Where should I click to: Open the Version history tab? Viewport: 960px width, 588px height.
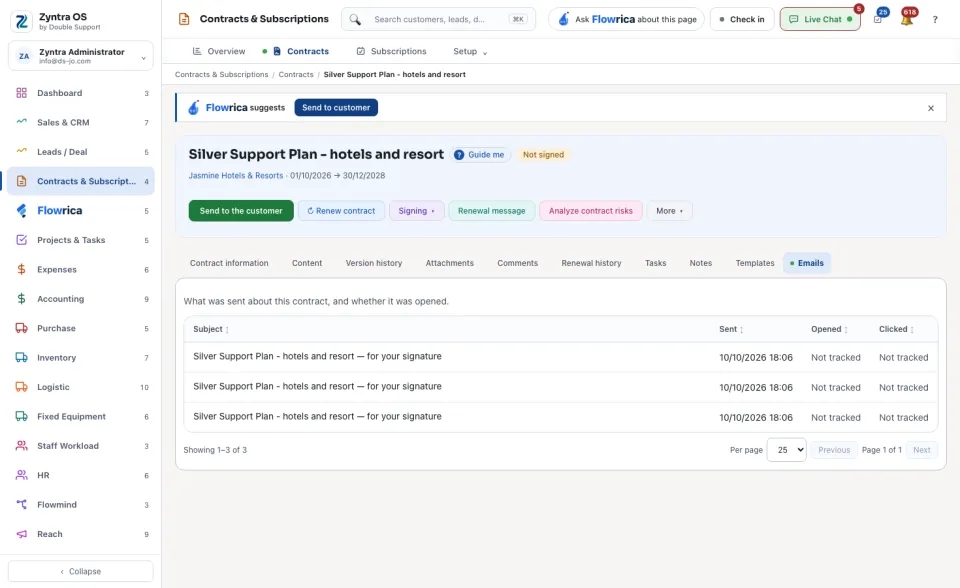click(x=374, y=263)
